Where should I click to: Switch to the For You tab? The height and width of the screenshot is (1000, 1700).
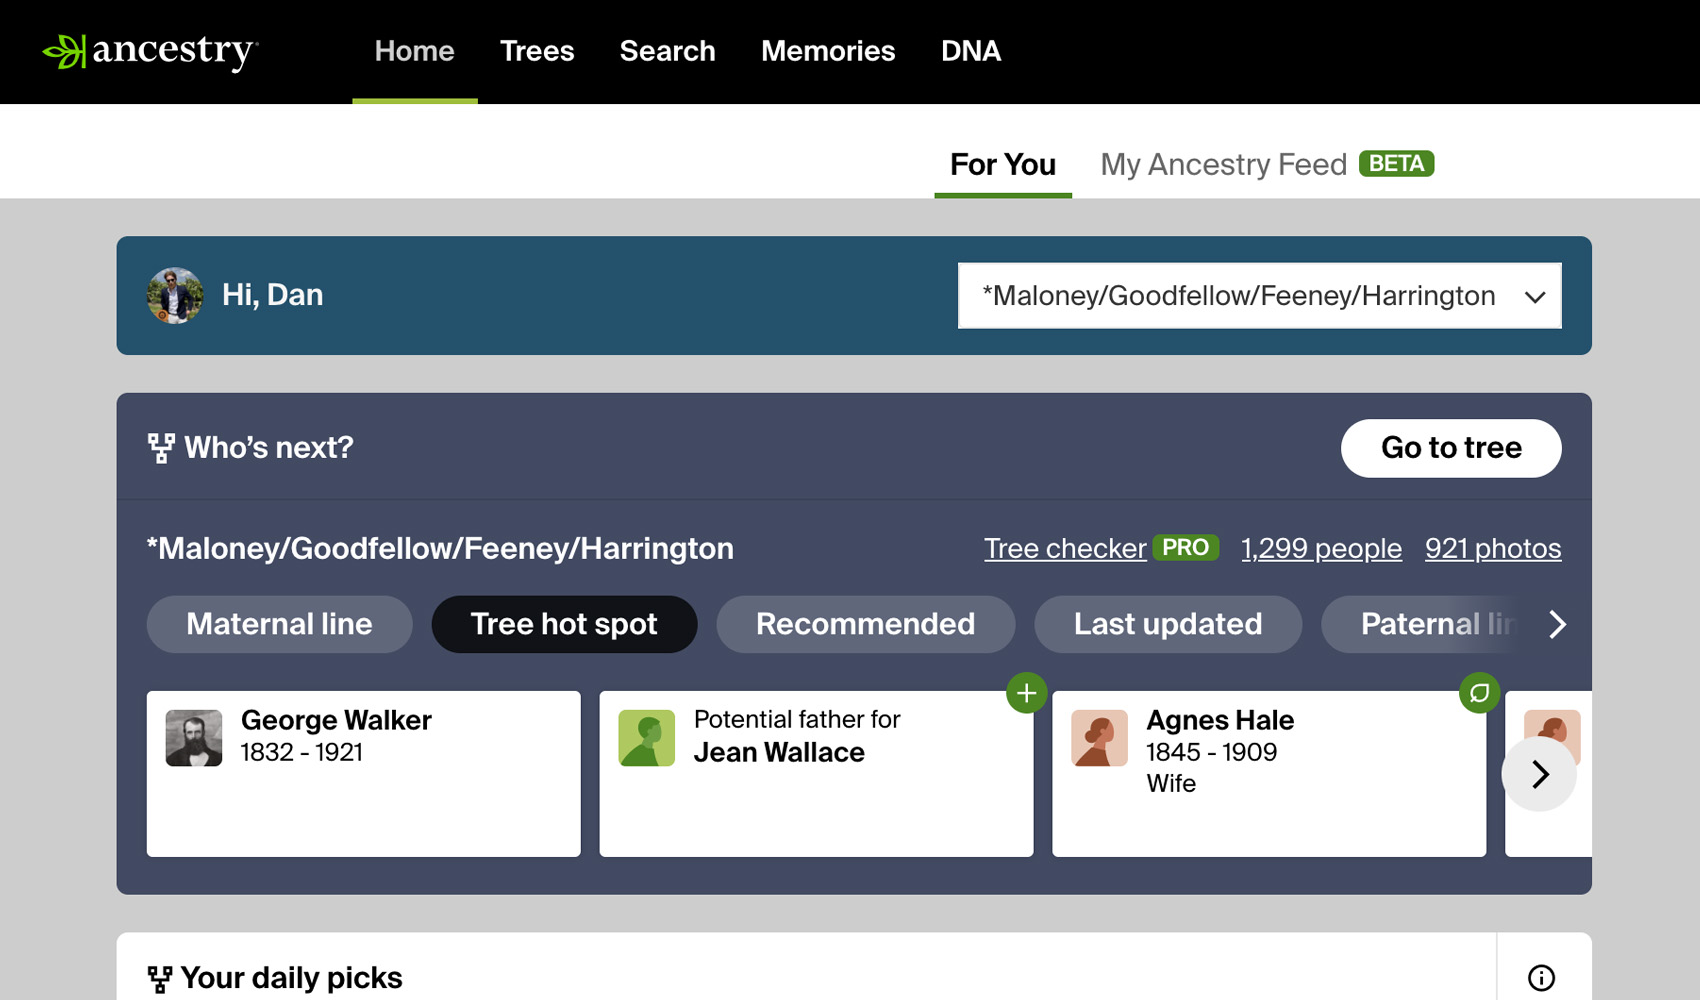click(x=1003, y=165)
